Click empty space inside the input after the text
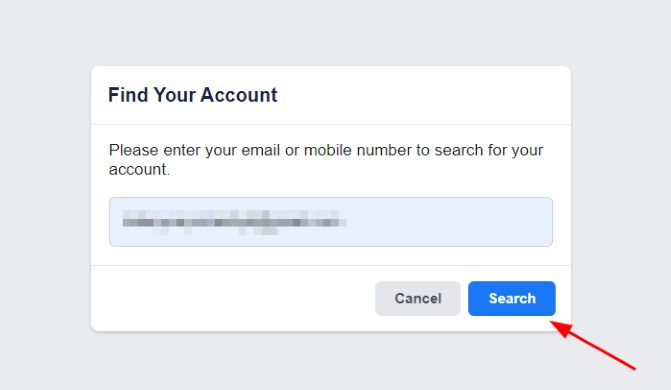 click(449, 222)
